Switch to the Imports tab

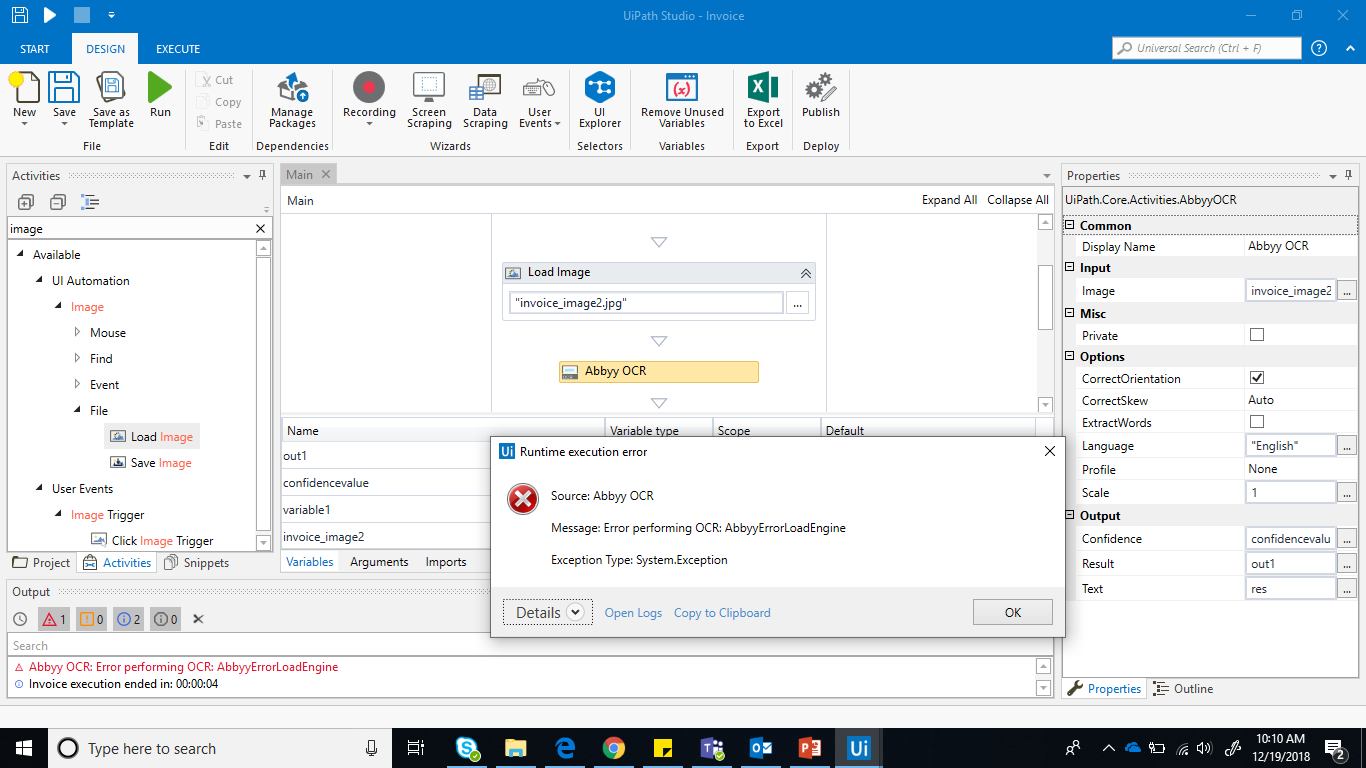pyautogui.click(x=446, y=562)
